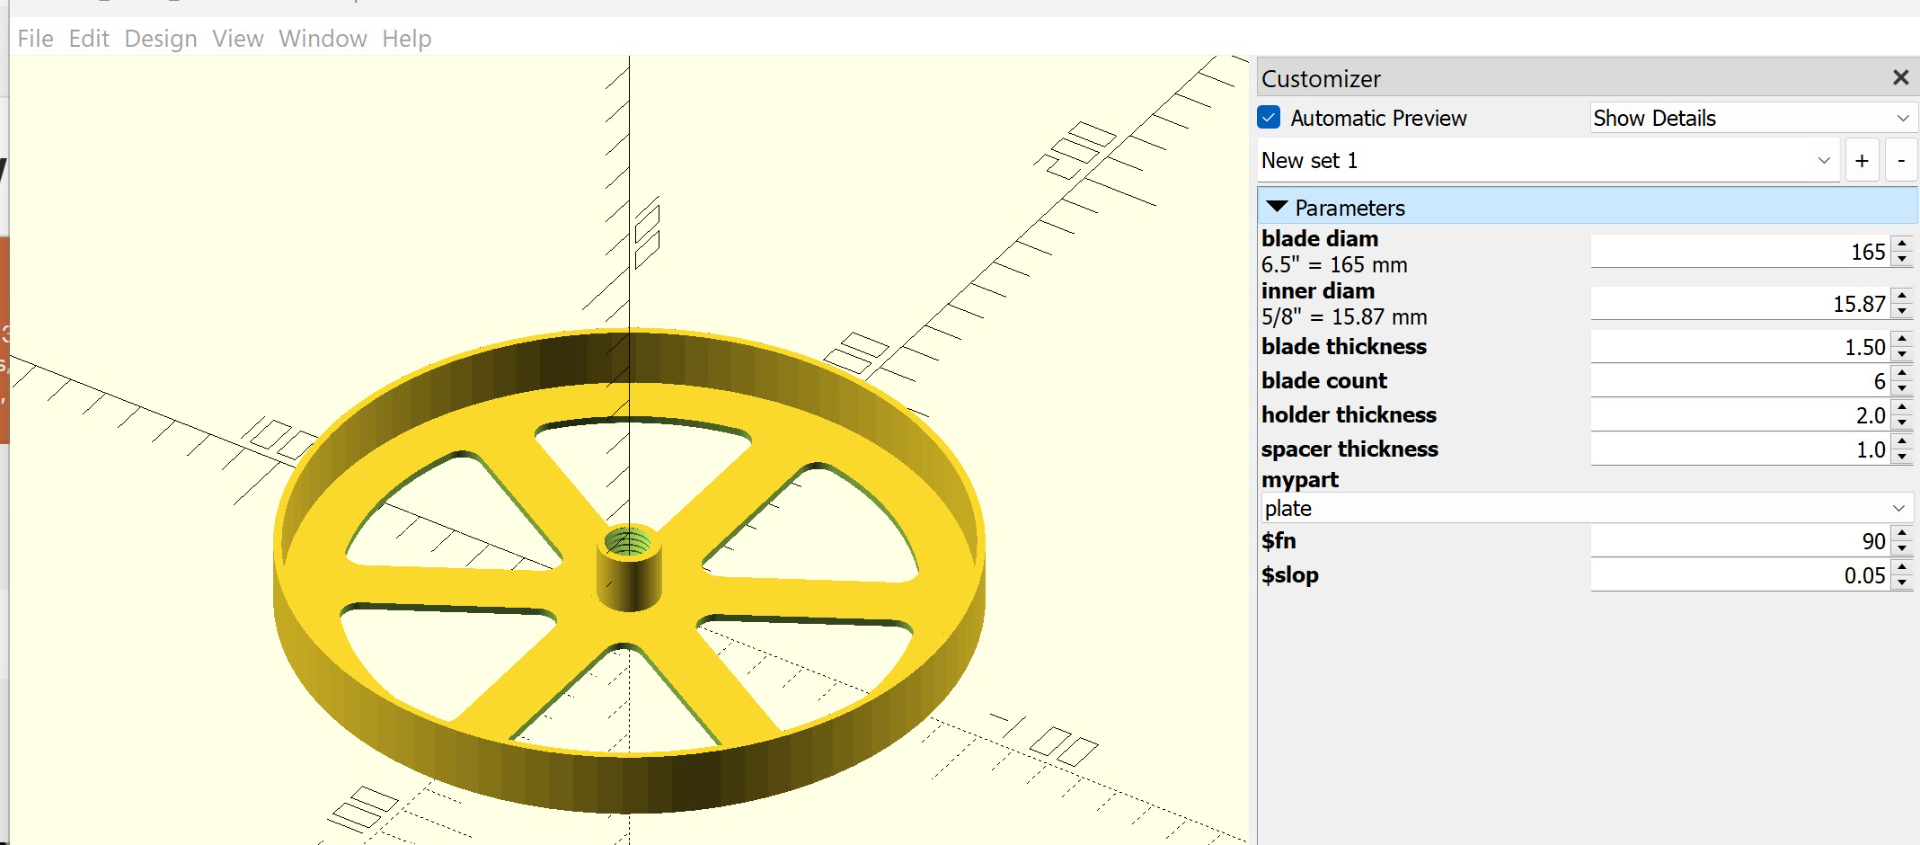
Task: Add a new parameter set with plus button
Action: click(x=1862, y=160)
